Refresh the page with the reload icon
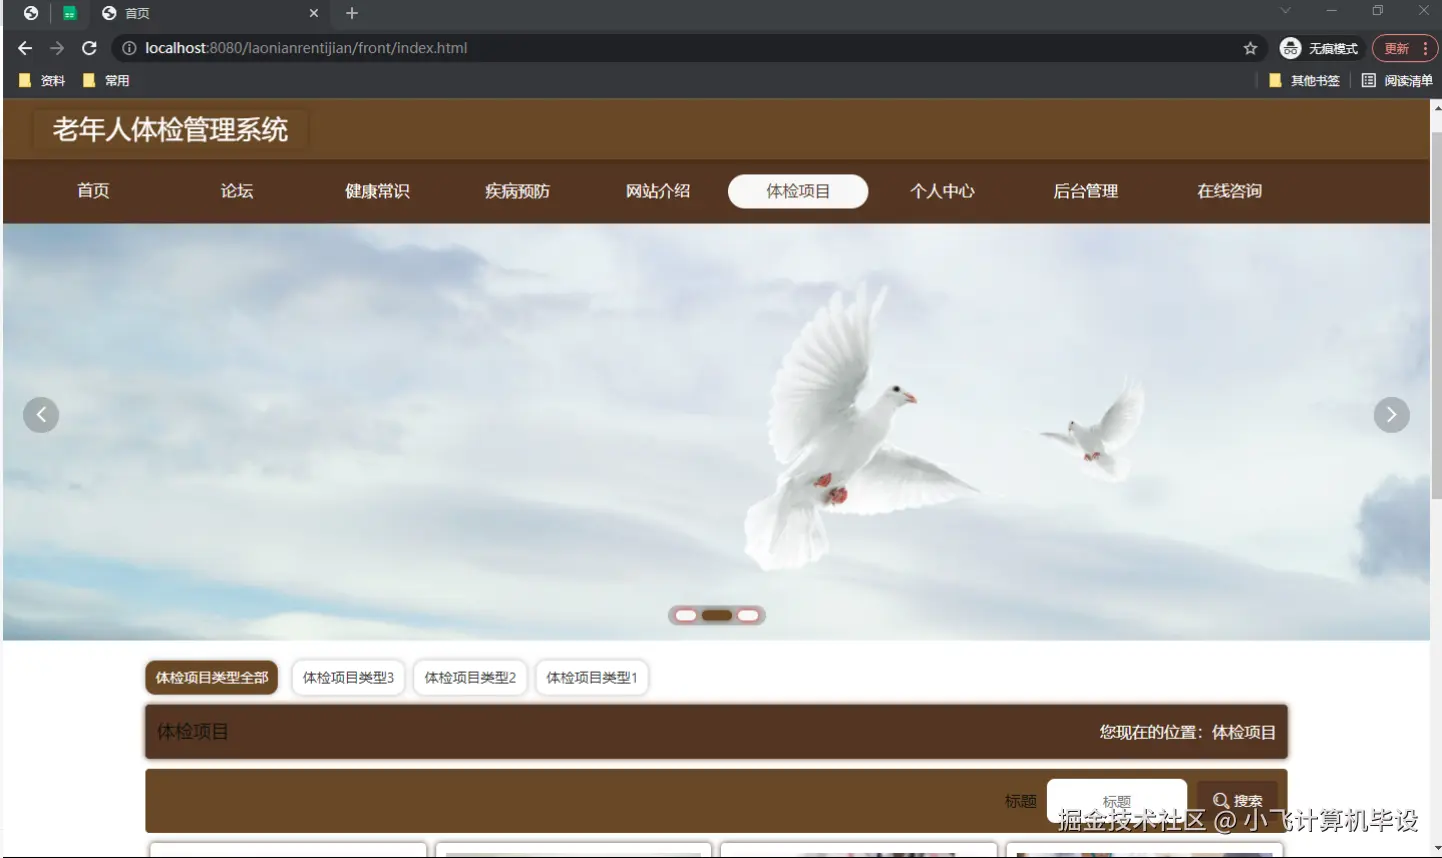This screenshot has width=1442, height=858. coord(89,47)
